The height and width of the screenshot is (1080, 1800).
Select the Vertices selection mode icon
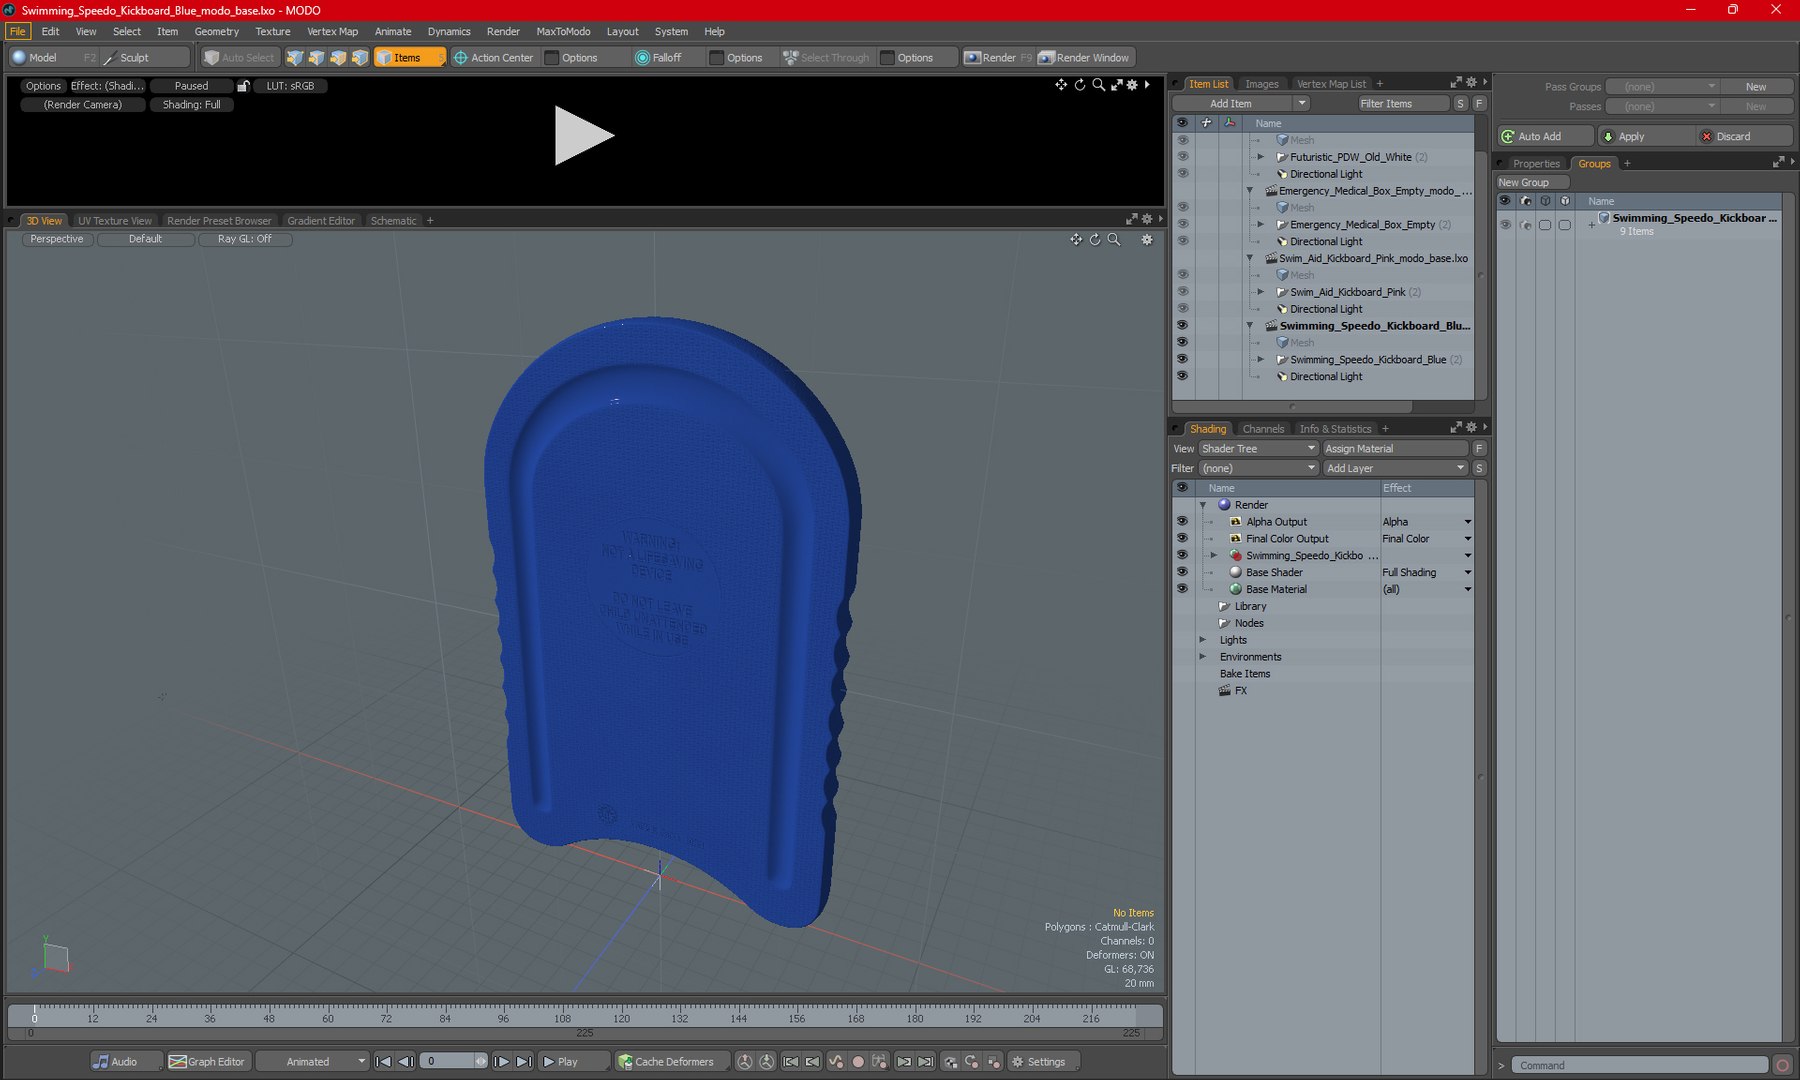[x=295, y=58]
